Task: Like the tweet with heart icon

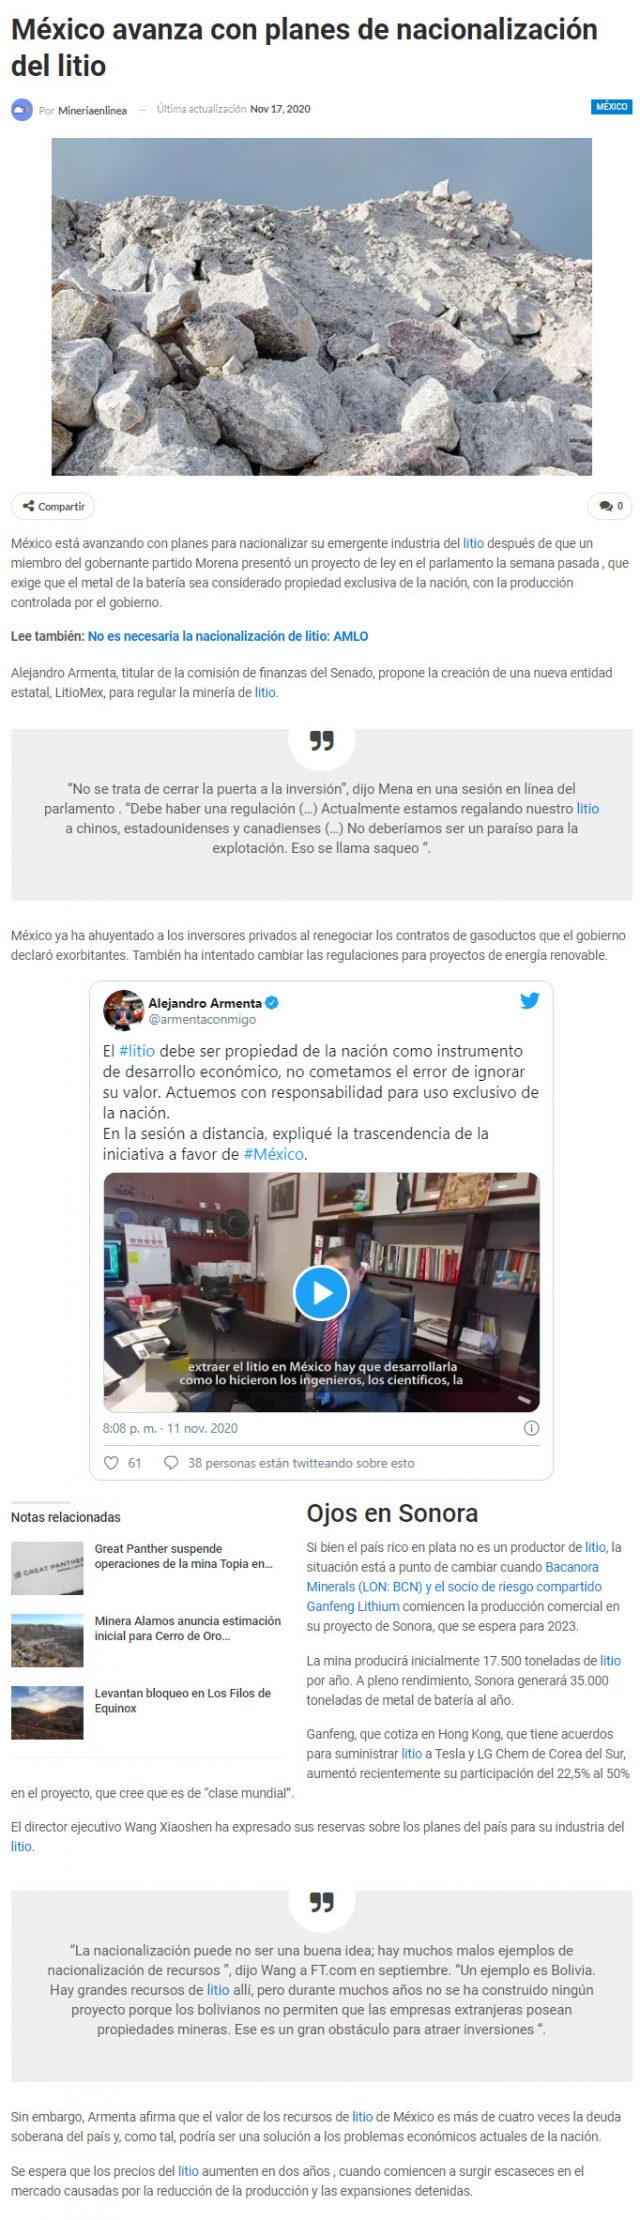Action: (112, 1463)
